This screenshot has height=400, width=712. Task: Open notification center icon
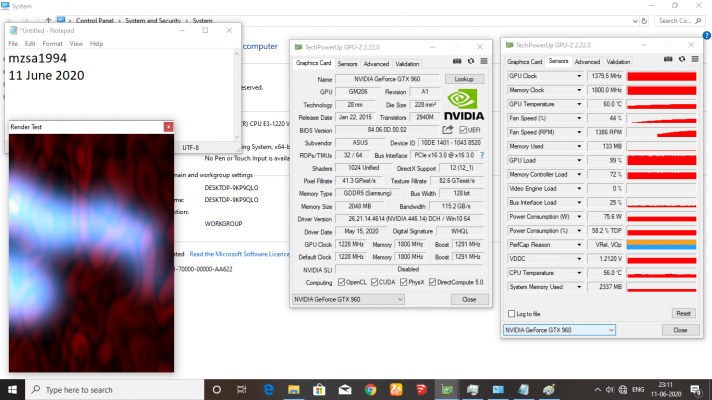[695, 390]
